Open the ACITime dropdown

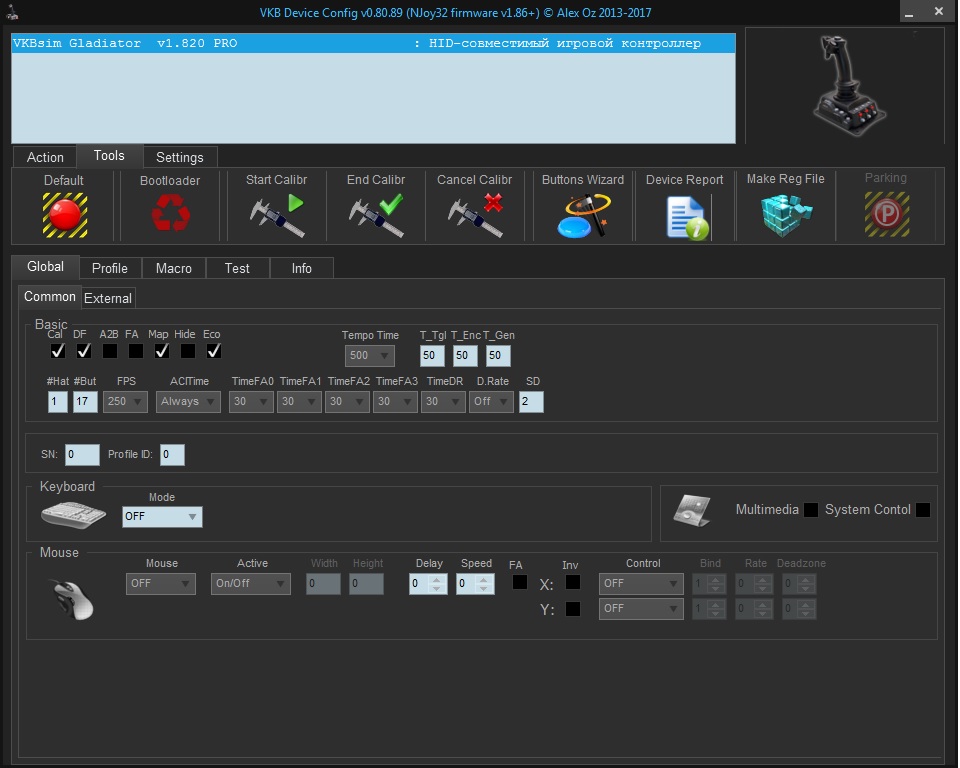[x=188, y=402]
